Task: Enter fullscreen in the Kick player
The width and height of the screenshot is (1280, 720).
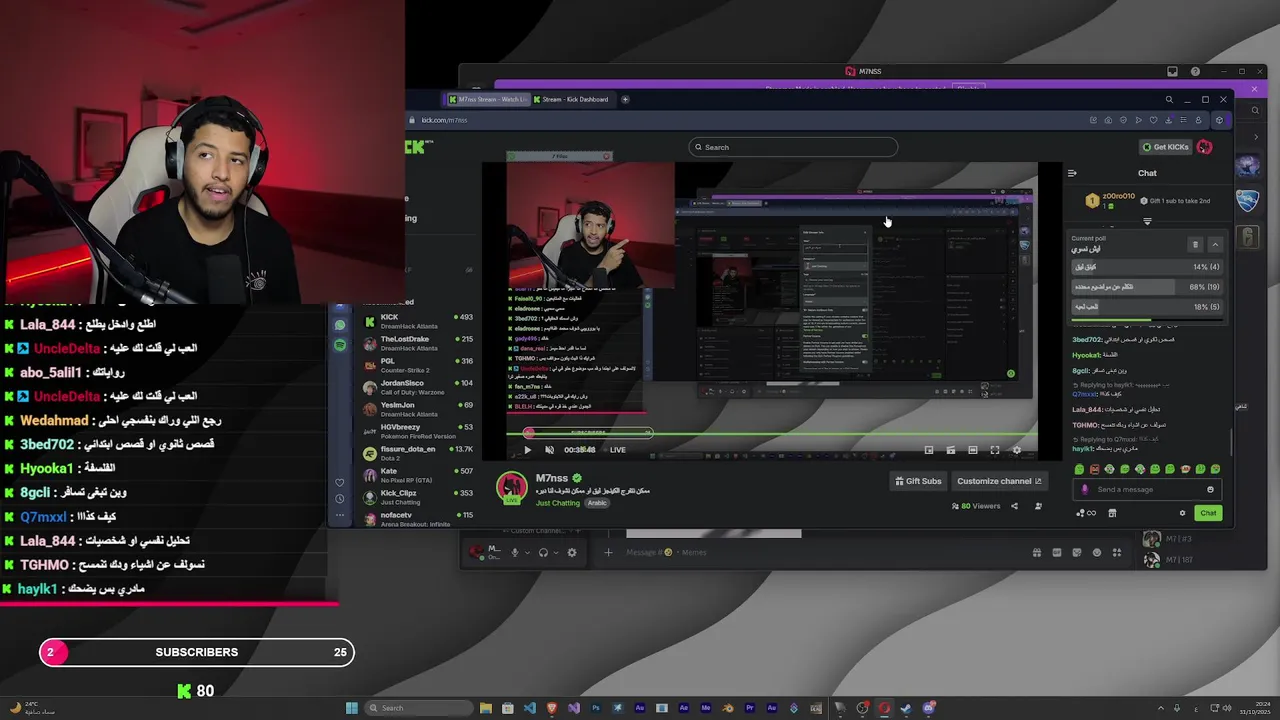Action: pos(995,450)
